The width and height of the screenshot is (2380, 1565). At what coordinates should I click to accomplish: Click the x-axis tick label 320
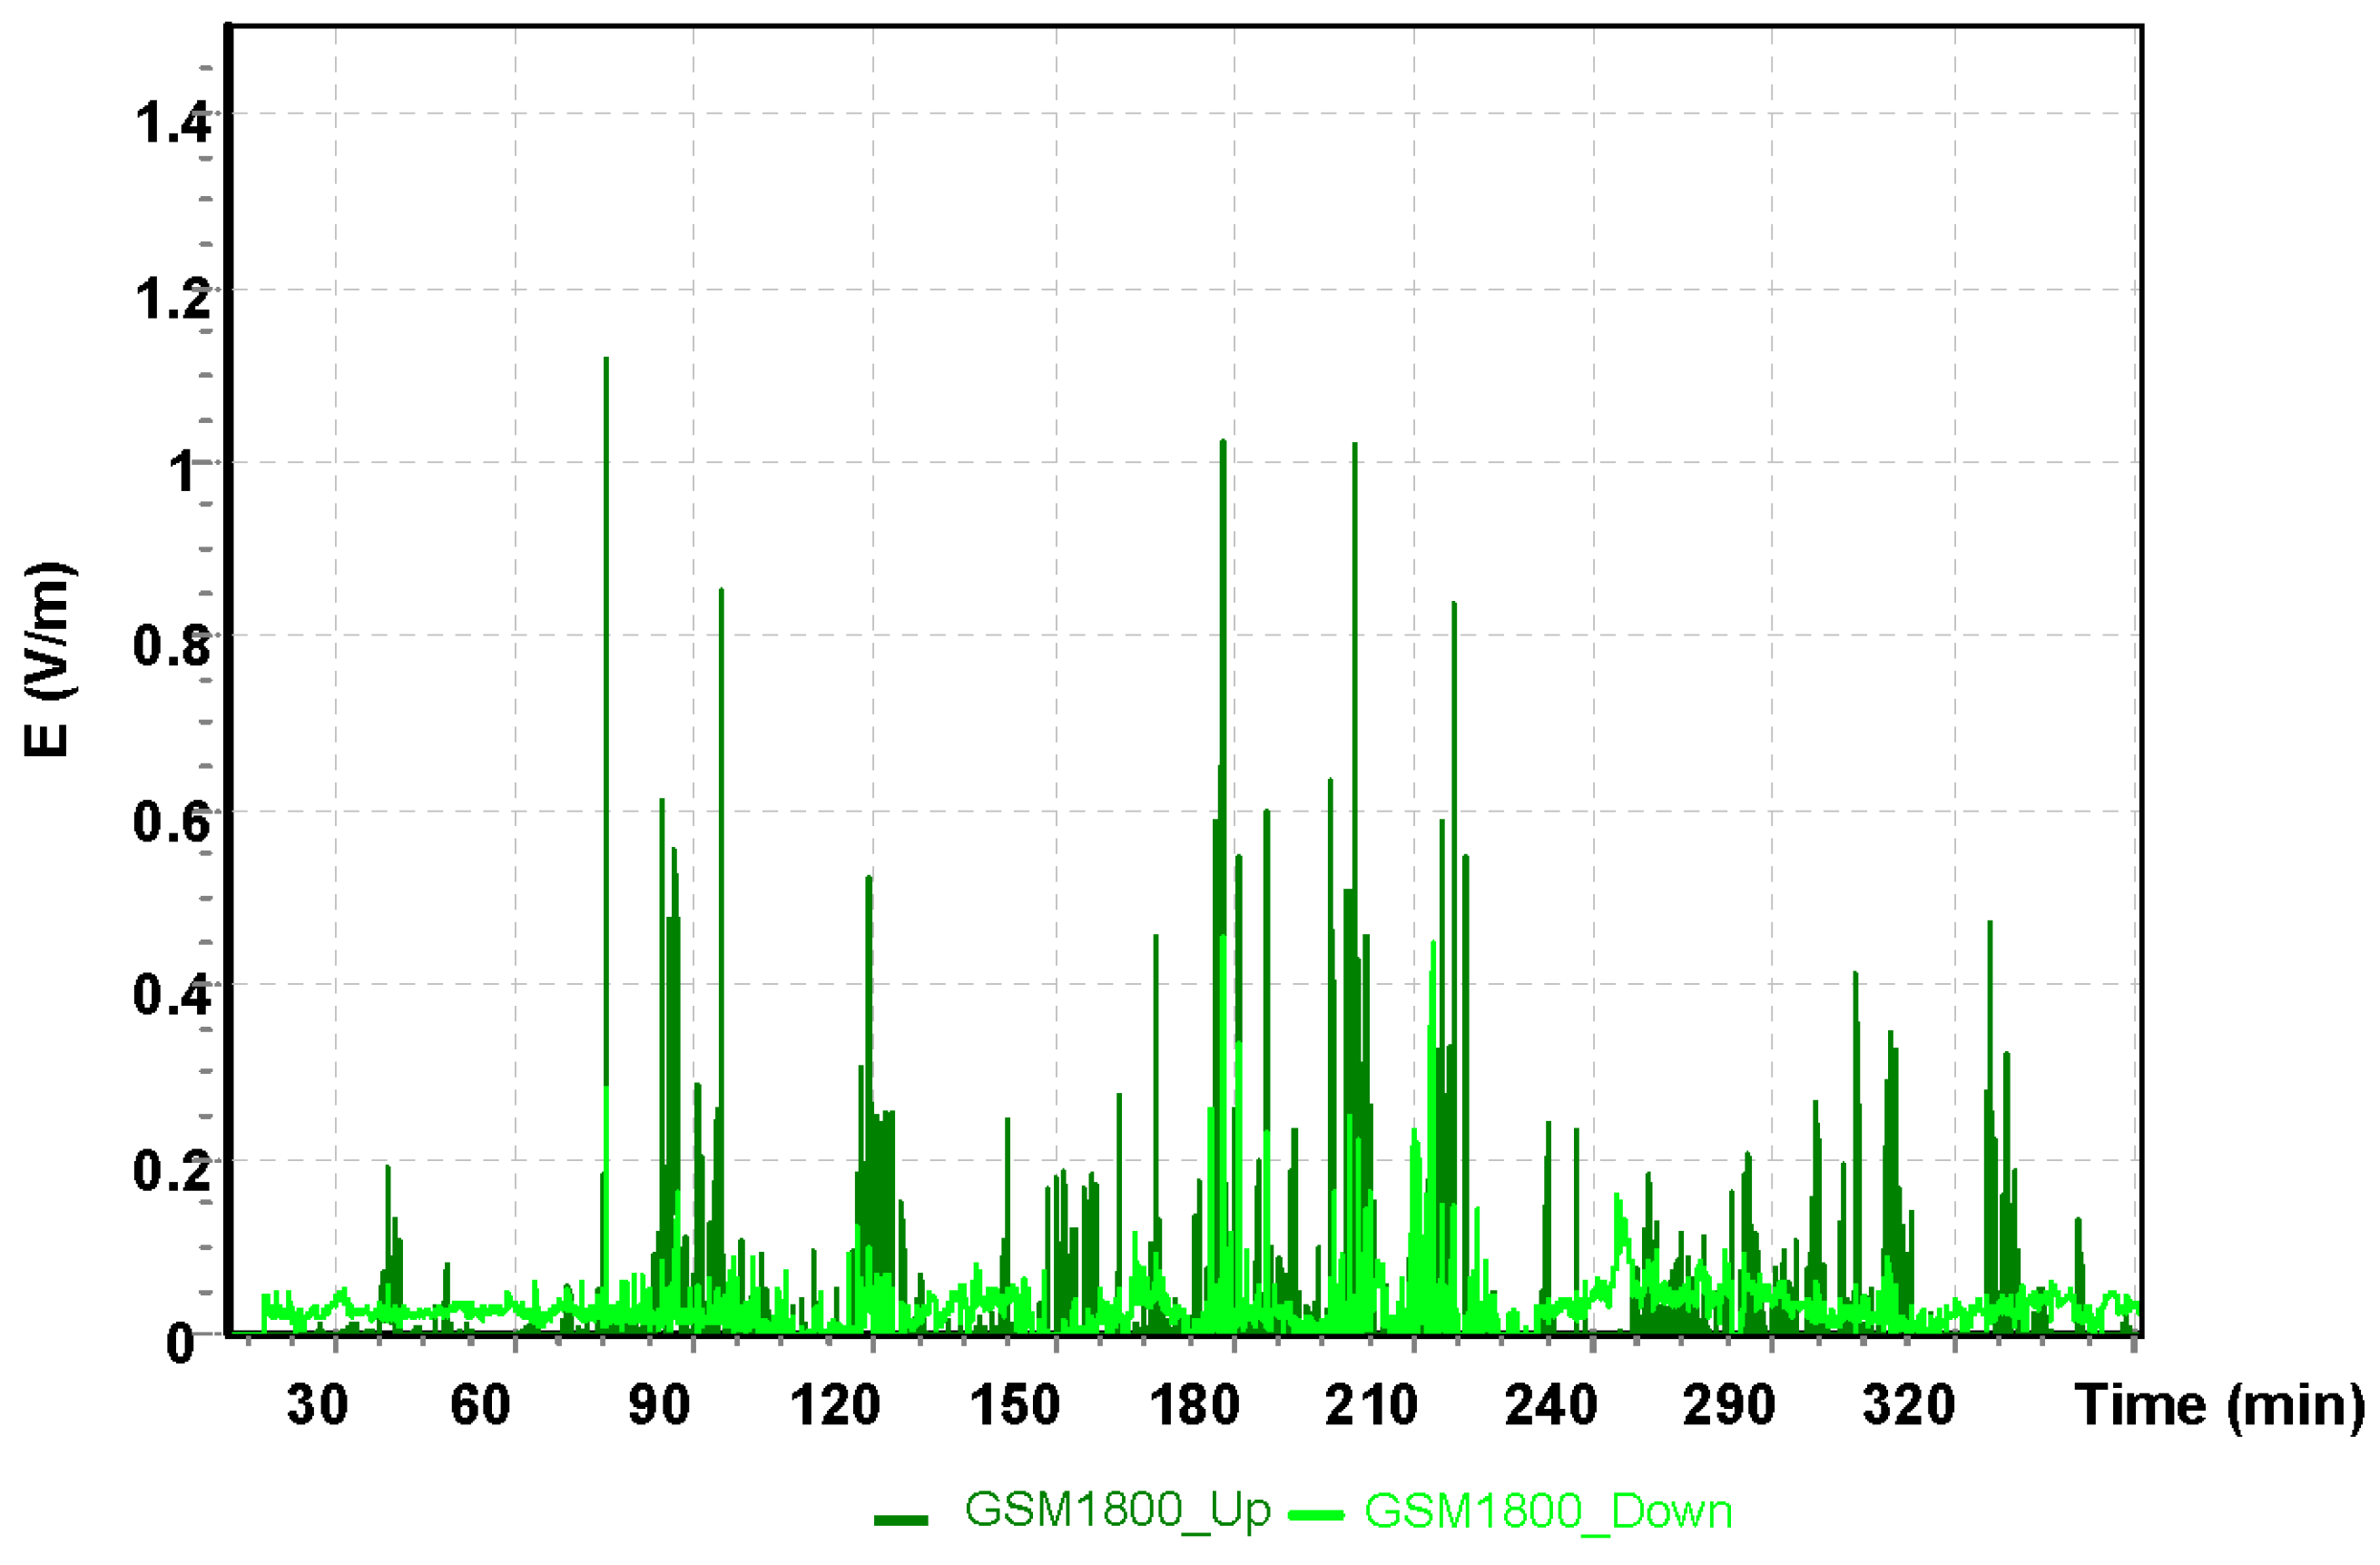pos(1908,1405)
